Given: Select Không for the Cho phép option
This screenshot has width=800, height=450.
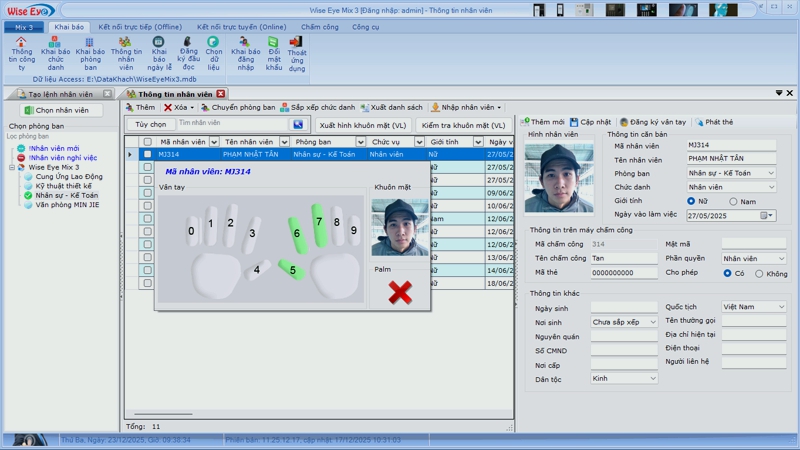Looking at the screenshot, I should click(x=760, y=273).
